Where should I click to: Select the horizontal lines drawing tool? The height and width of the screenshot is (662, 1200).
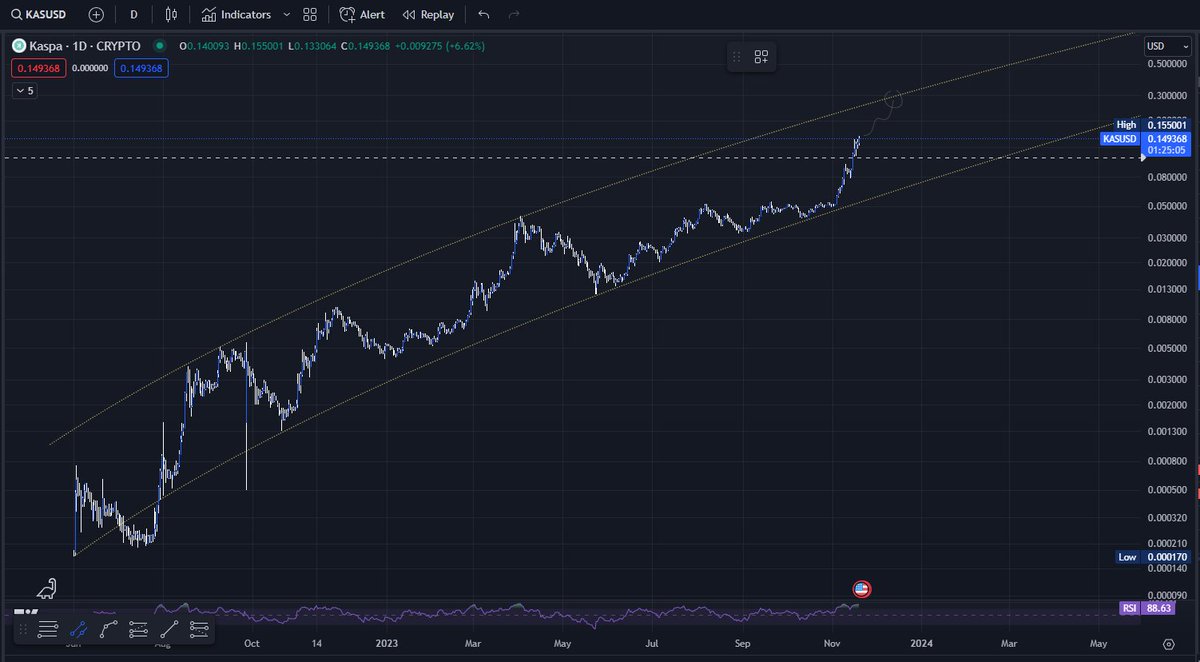pyautogui.click(x=46, y=629)
